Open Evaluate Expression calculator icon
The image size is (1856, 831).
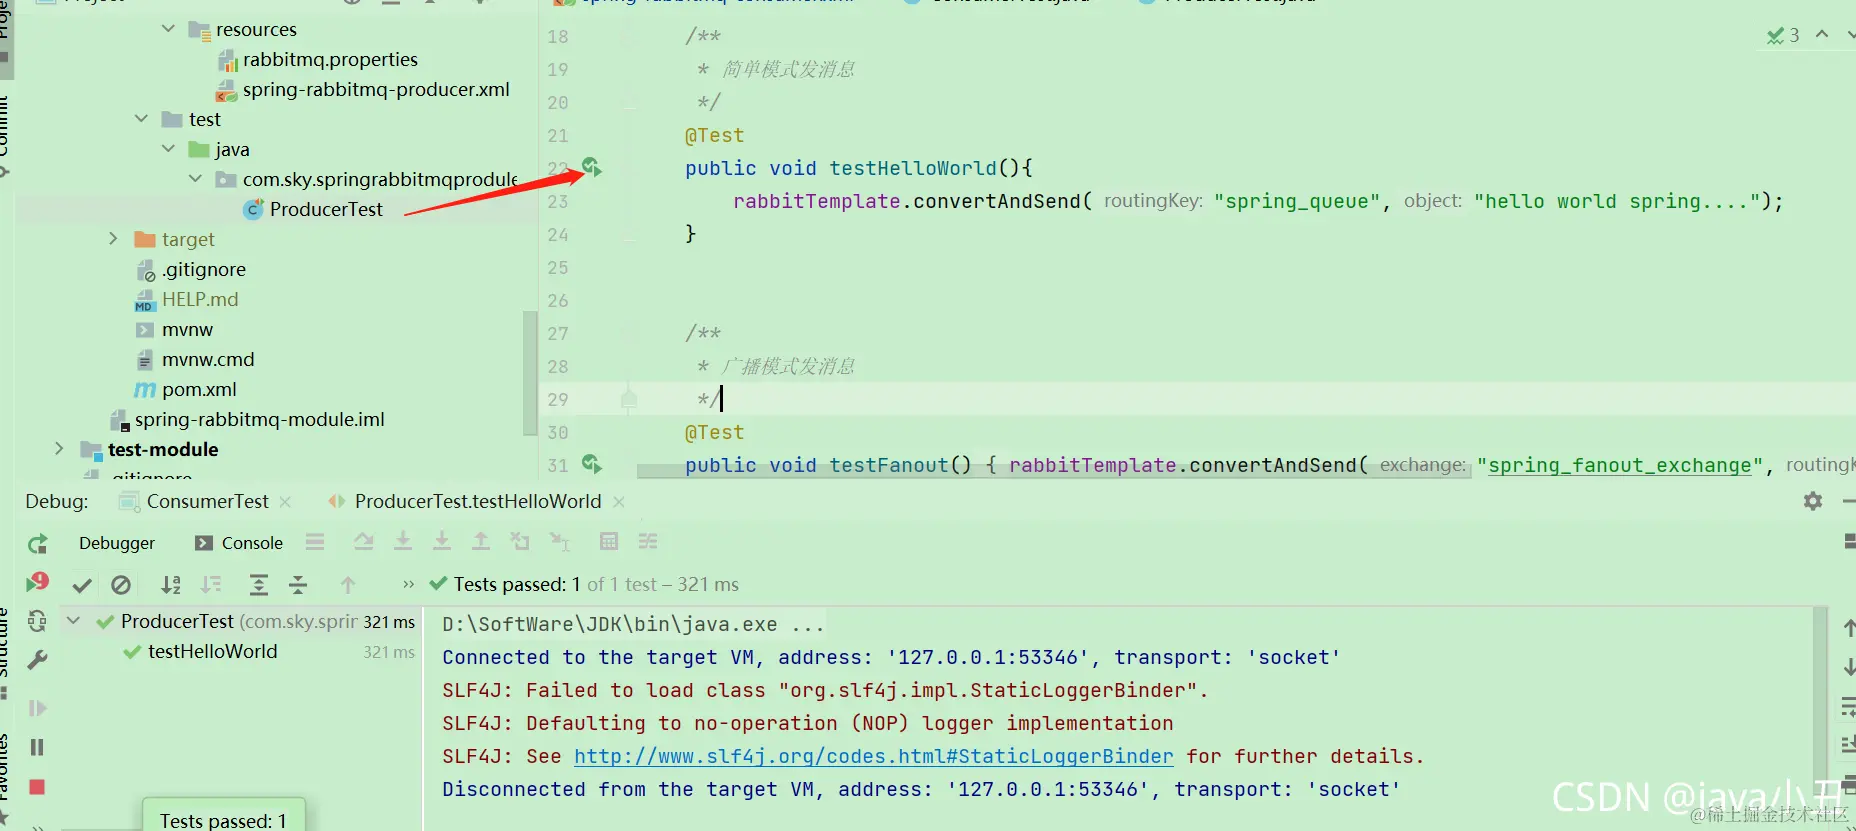(608, 542)
